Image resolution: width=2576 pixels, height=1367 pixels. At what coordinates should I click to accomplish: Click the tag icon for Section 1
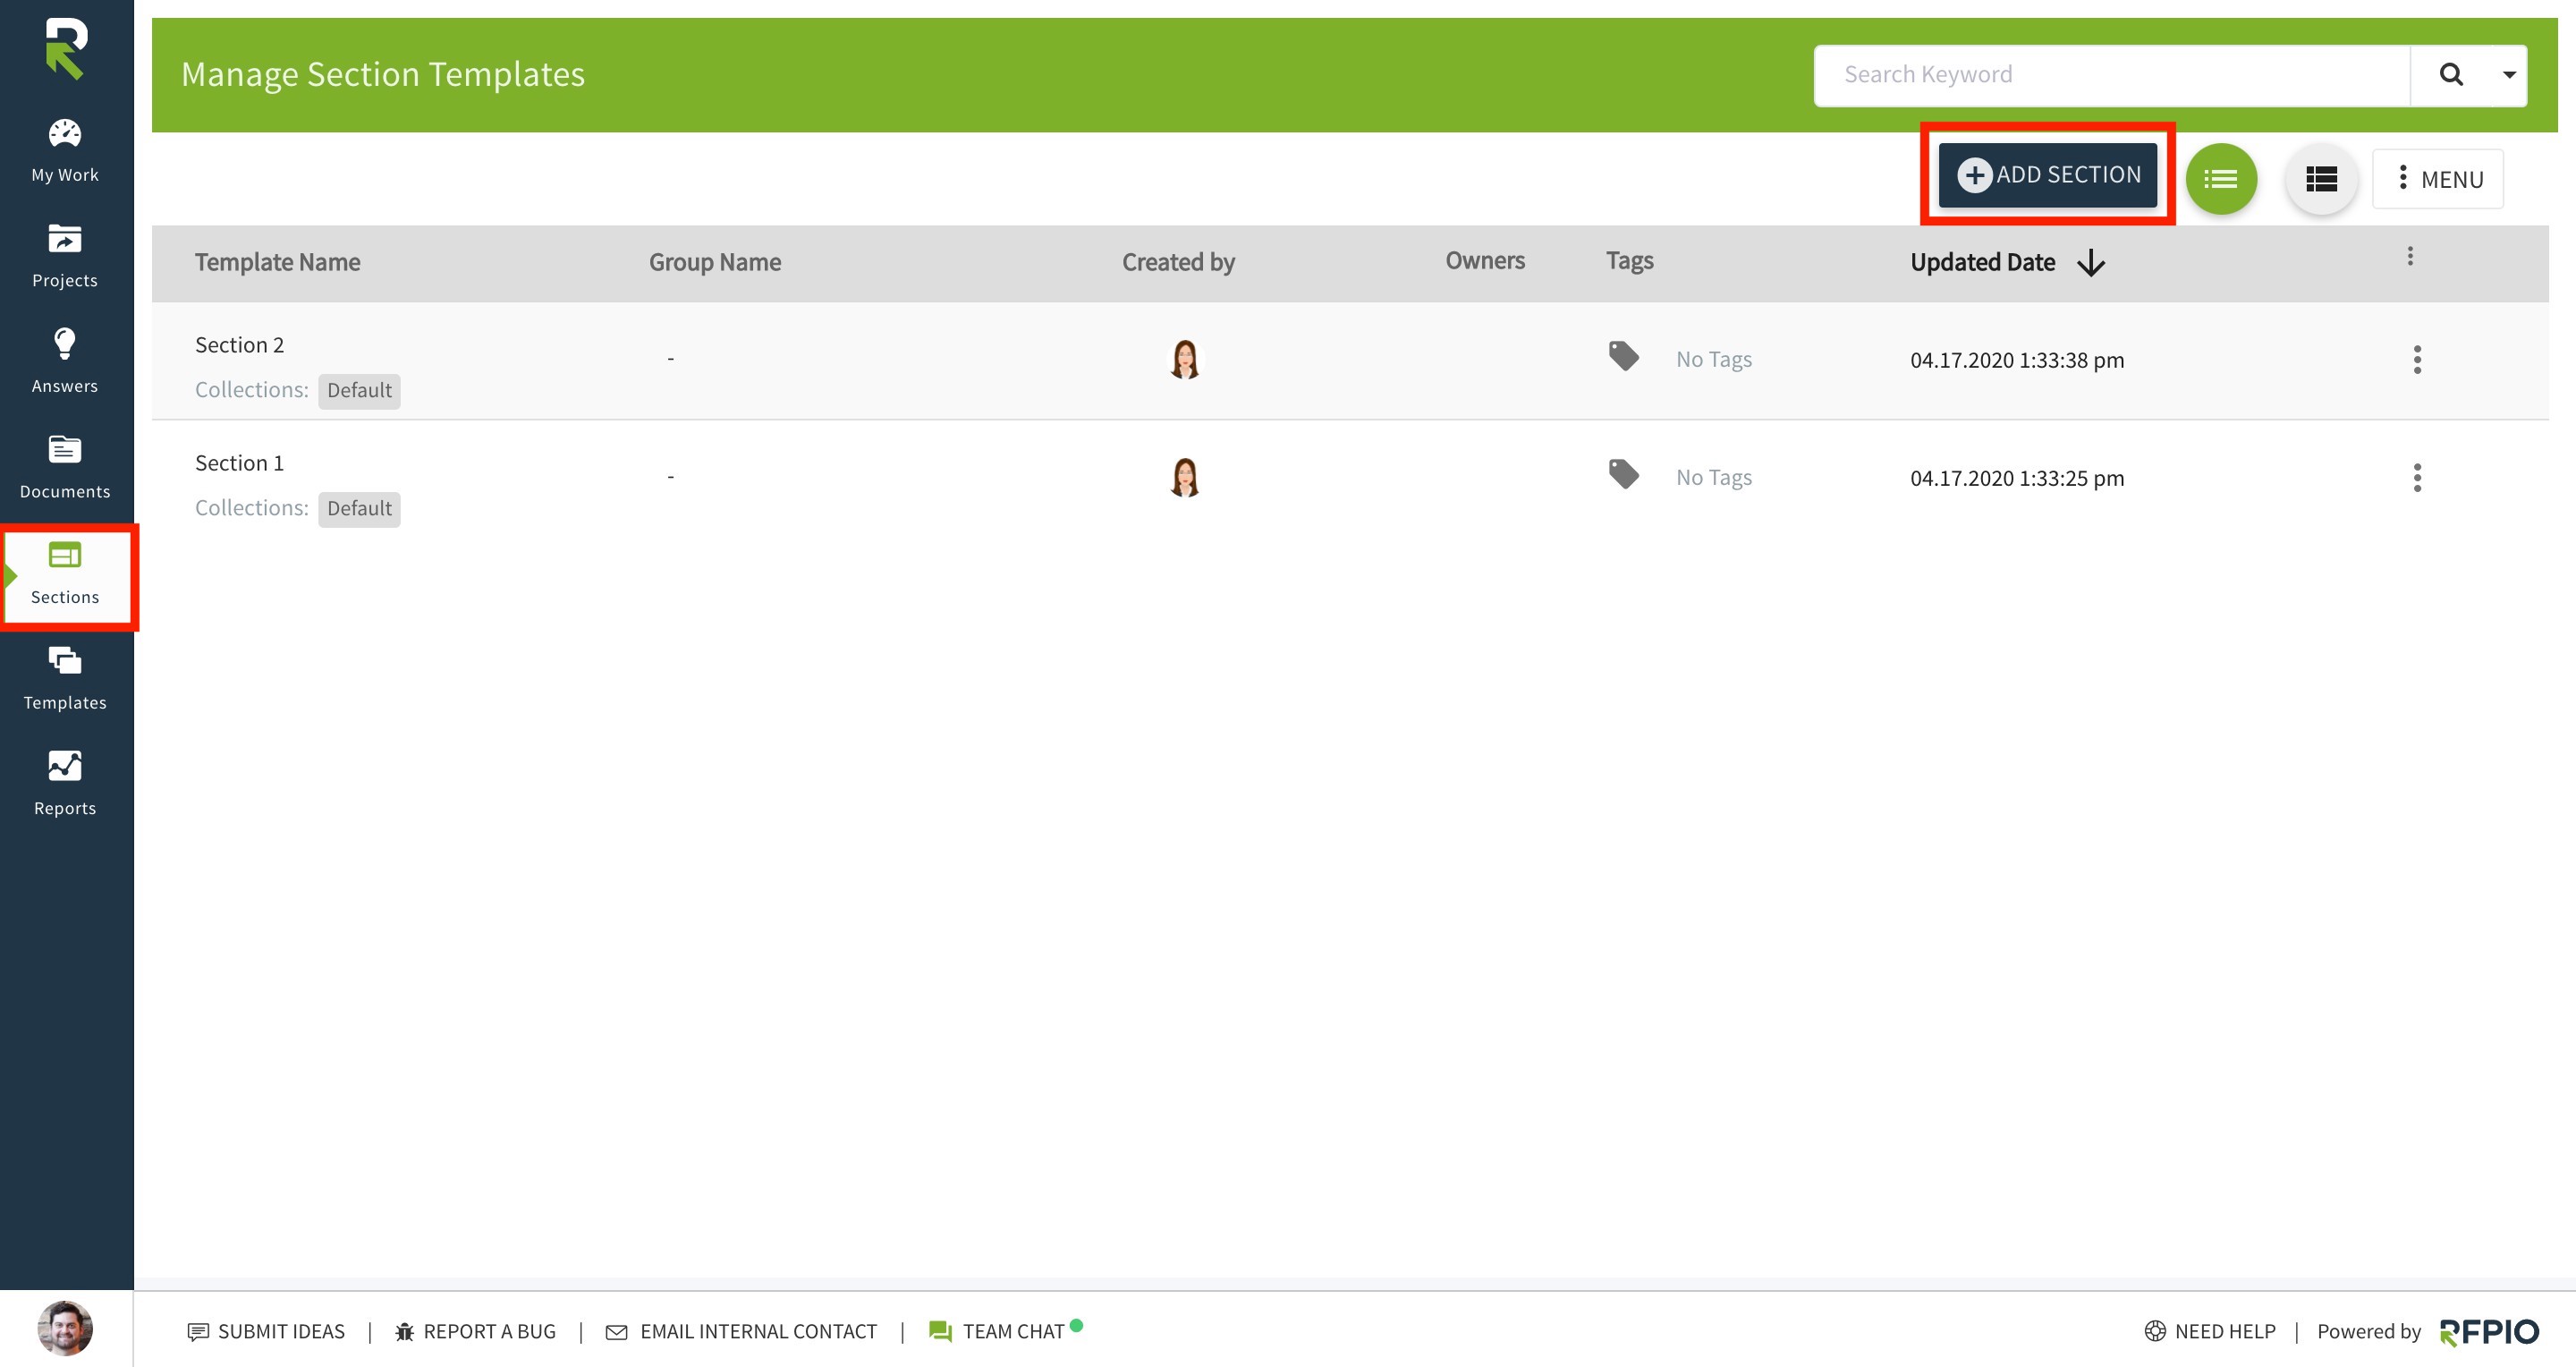[x=1623, y=474]
